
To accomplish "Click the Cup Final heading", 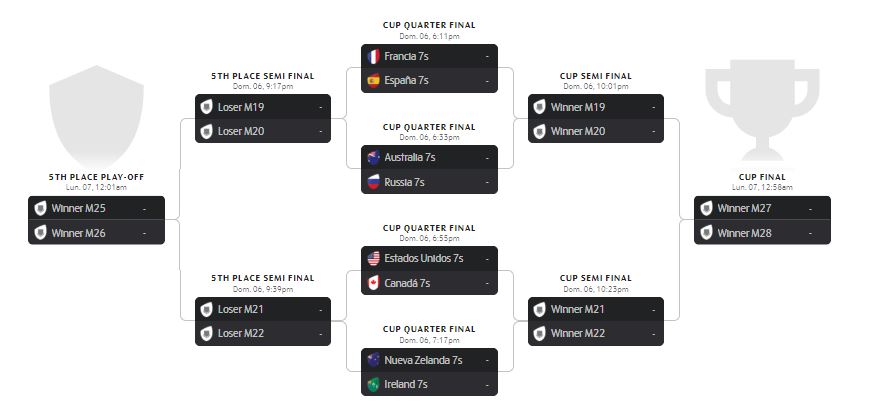I will (762, 177).
